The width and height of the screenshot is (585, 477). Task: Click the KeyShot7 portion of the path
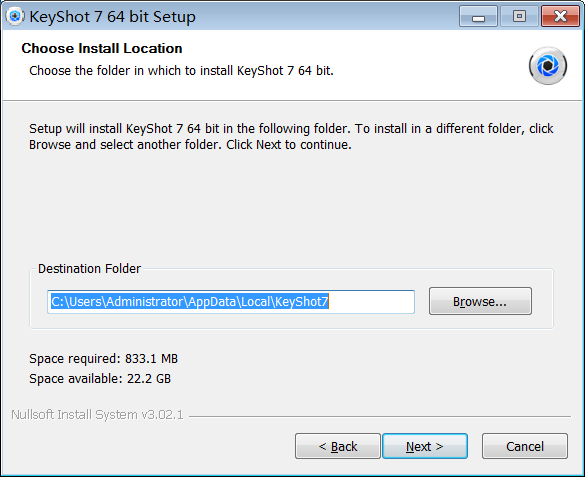pyautogui.click(x=301, y=301)
